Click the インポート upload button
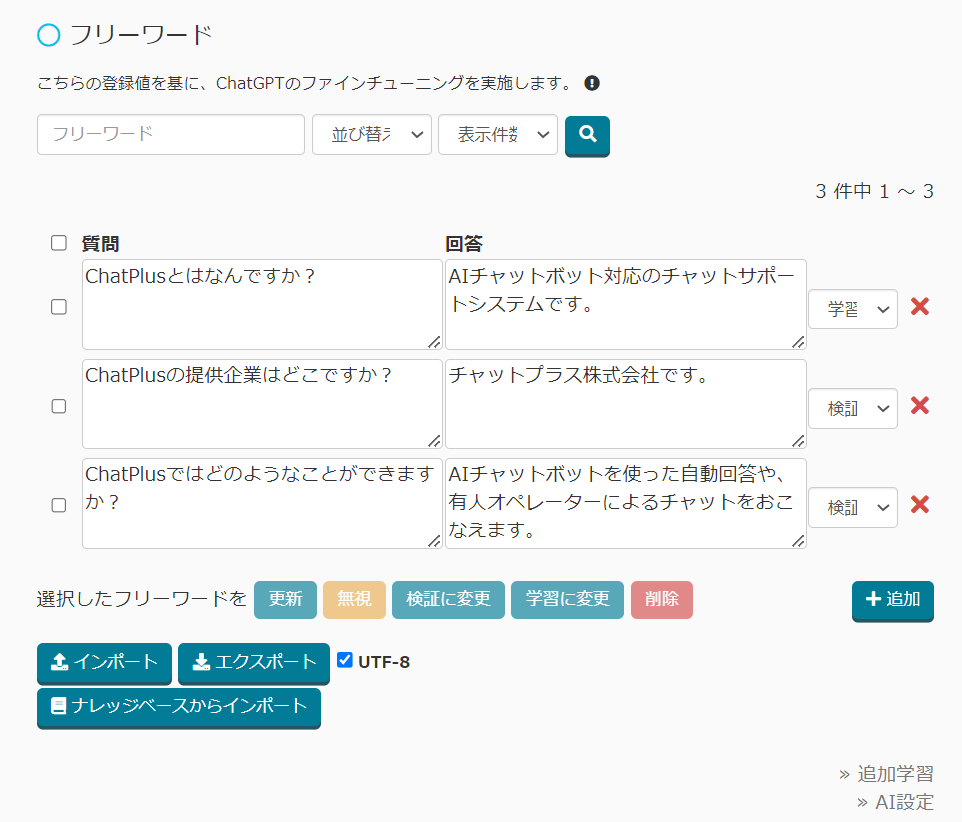The width and height of the screenshot is (962, 822). point(104,662)
